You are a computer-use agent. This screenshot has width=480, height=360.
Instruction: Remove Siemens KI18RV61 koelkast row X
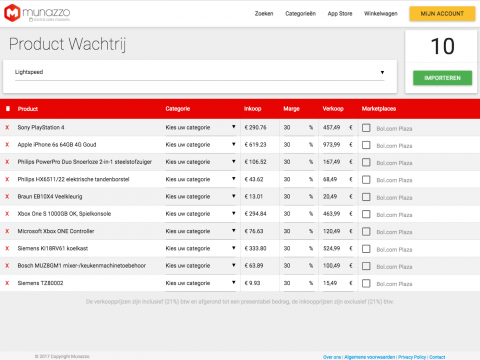pyautogui.click(x=7, y=248)
